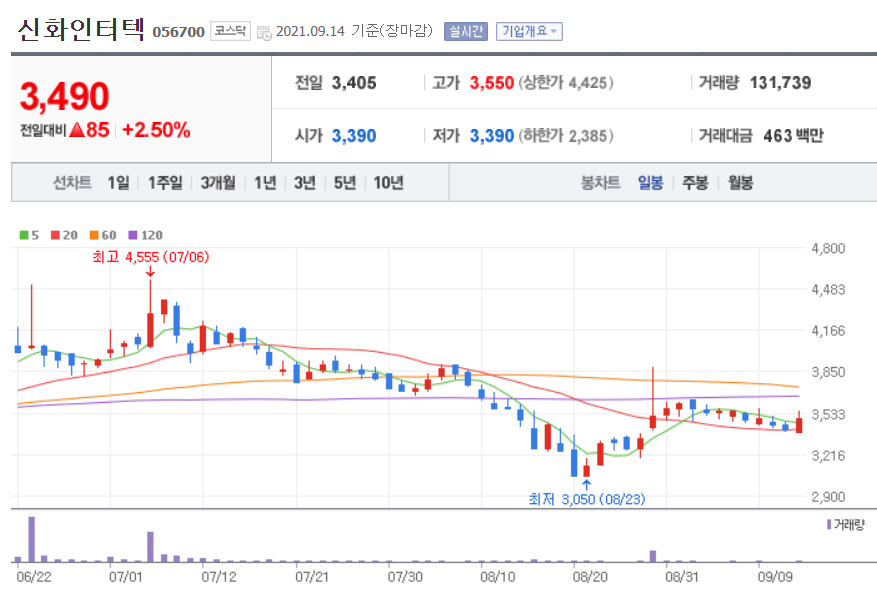Image resolution: width=877 pixels, height=593 pixels.
Task: Click the 선차트 label
Action: [72, 182]
